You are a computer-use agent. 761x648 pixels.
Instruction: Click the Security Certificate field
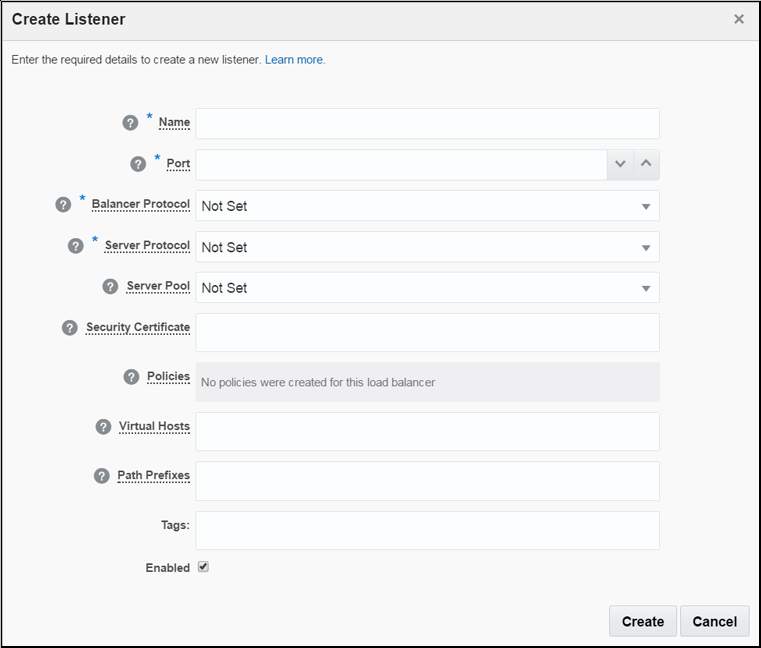pos(427,332)
